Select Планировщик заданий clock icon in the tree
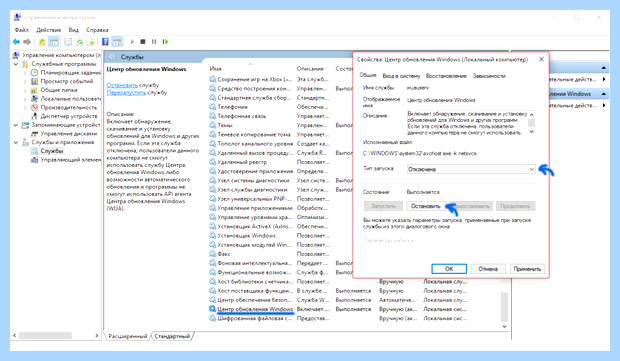The image size is (620, 361). pyautogui.click(x=34, y=72)
